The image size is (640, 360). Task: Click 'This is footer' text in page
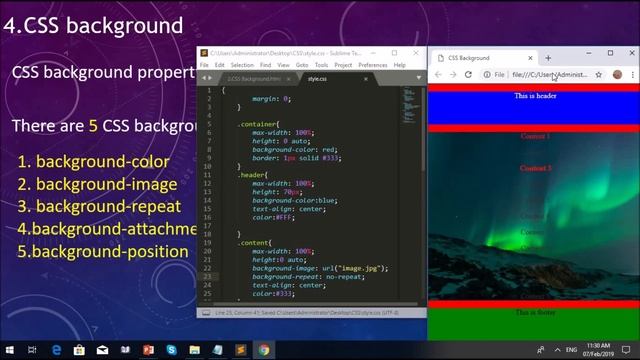tap(535, 312)
